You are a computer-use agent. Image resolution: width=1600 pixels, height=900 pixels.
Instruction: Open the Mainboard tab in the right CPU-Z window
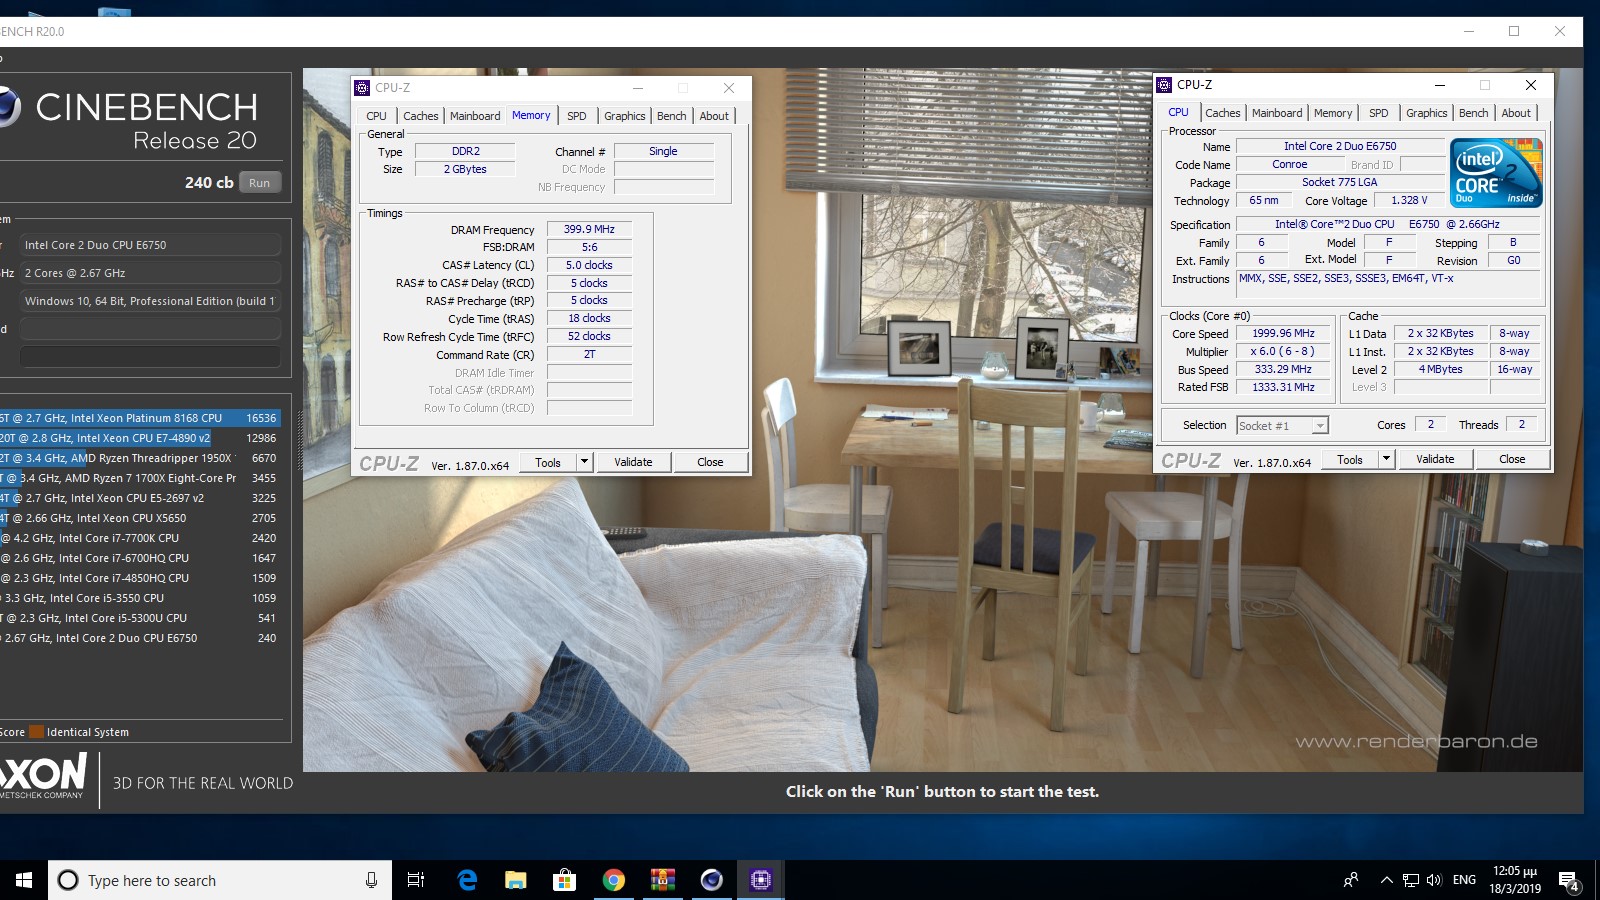pos(1277,113)
